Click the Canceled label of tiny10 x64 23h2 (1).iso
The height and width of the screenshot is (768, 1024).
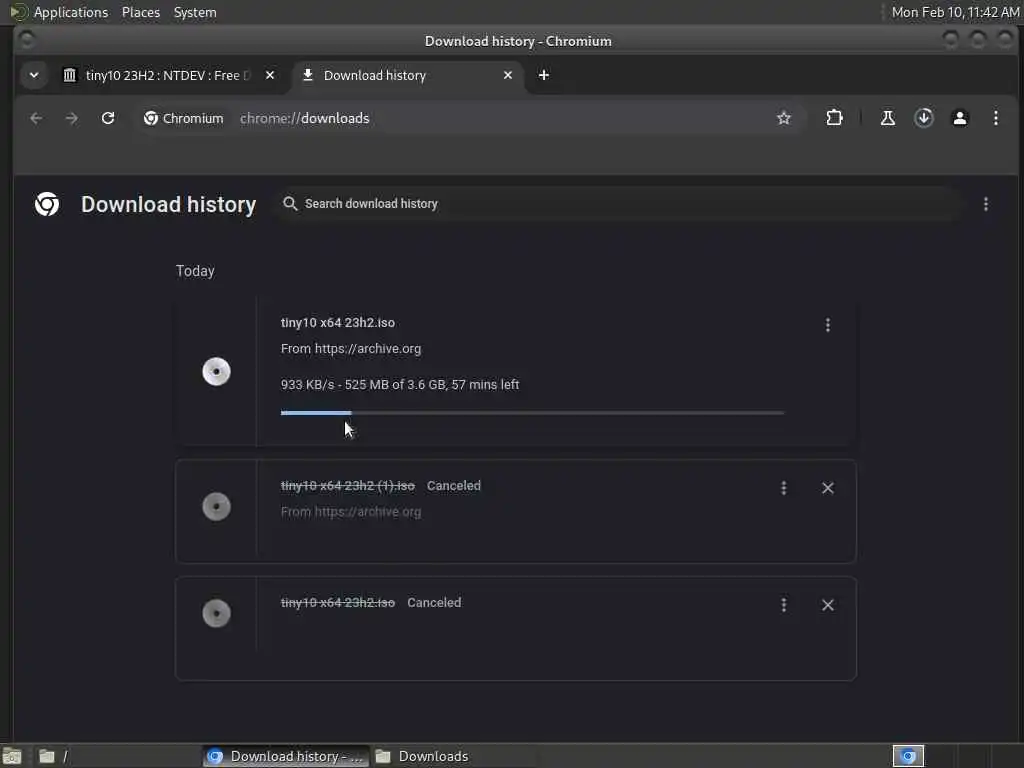point(454,486)
